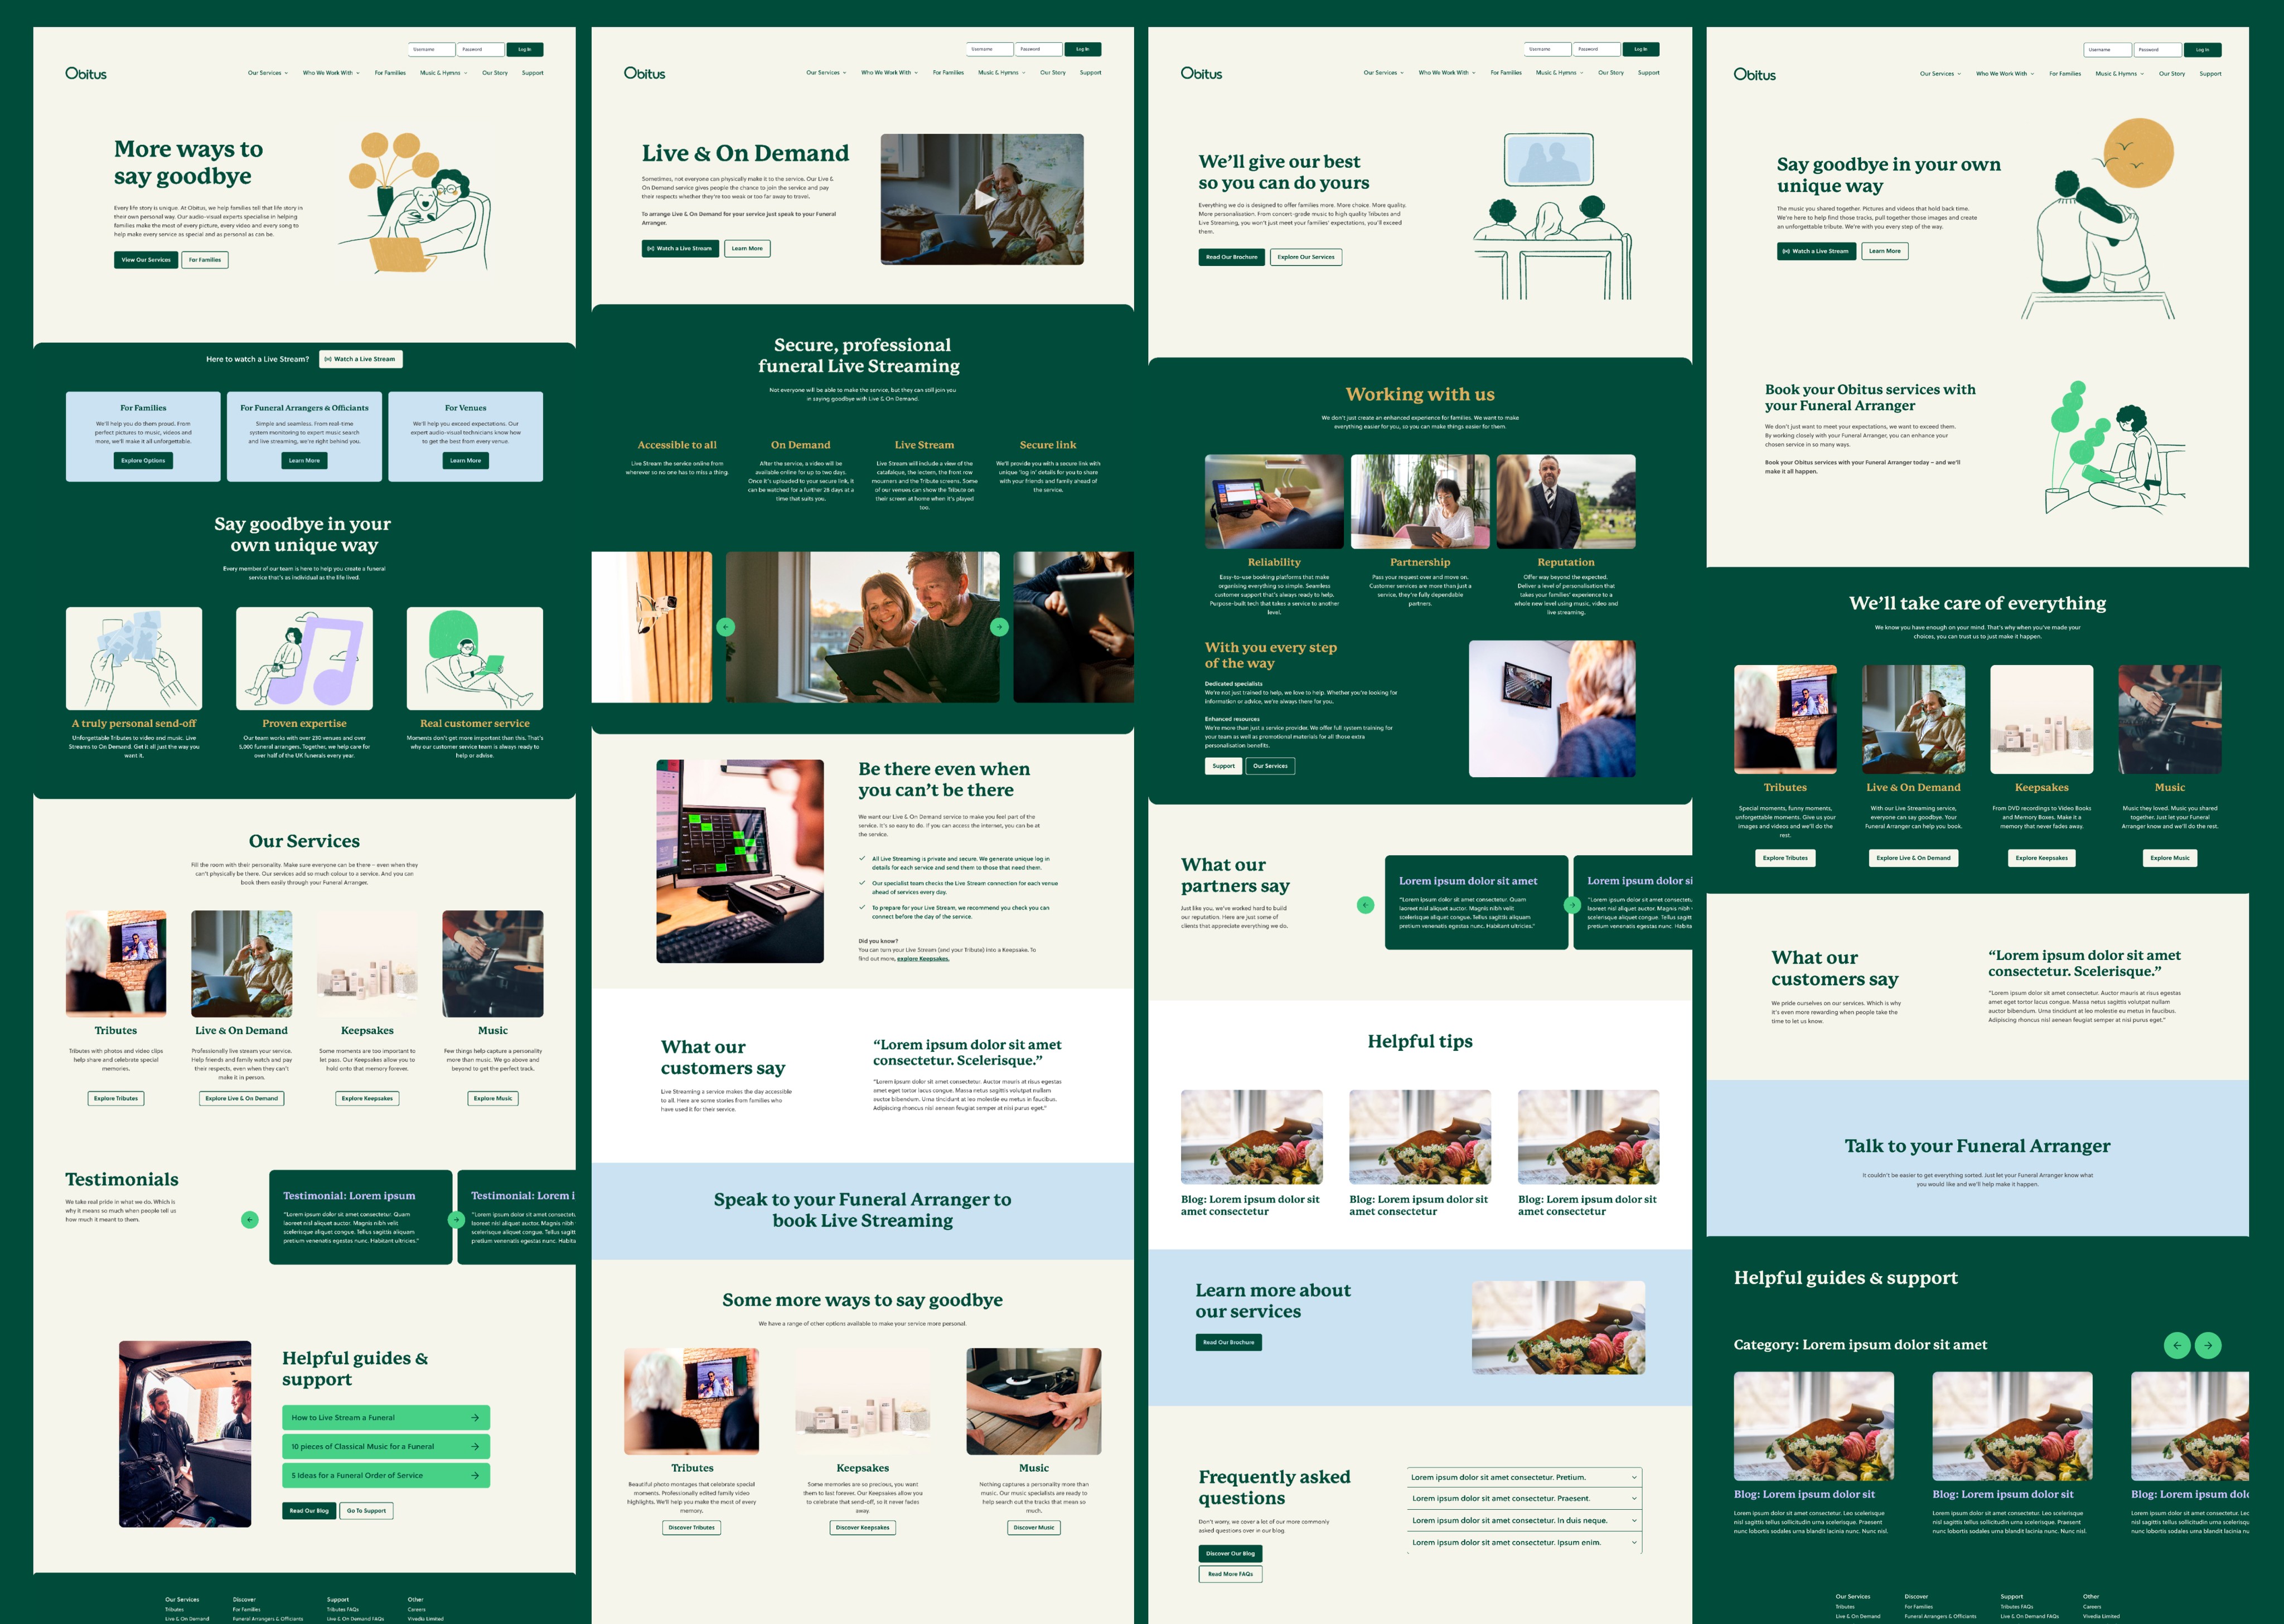The width and height of the screenshot is (2284, 1624).
Task: Click previous arrow in What our partners say
Action: 1365,905
